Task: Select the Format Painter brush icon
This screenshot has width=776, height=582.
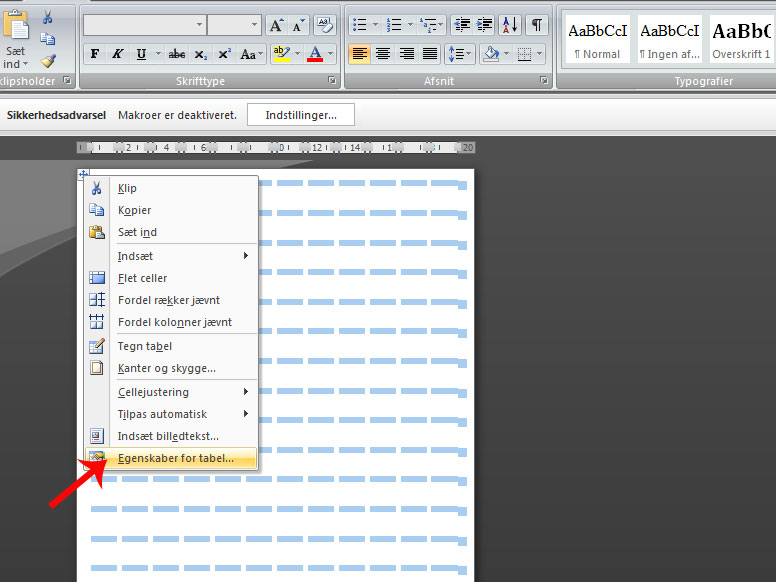Action: [48, 60]
